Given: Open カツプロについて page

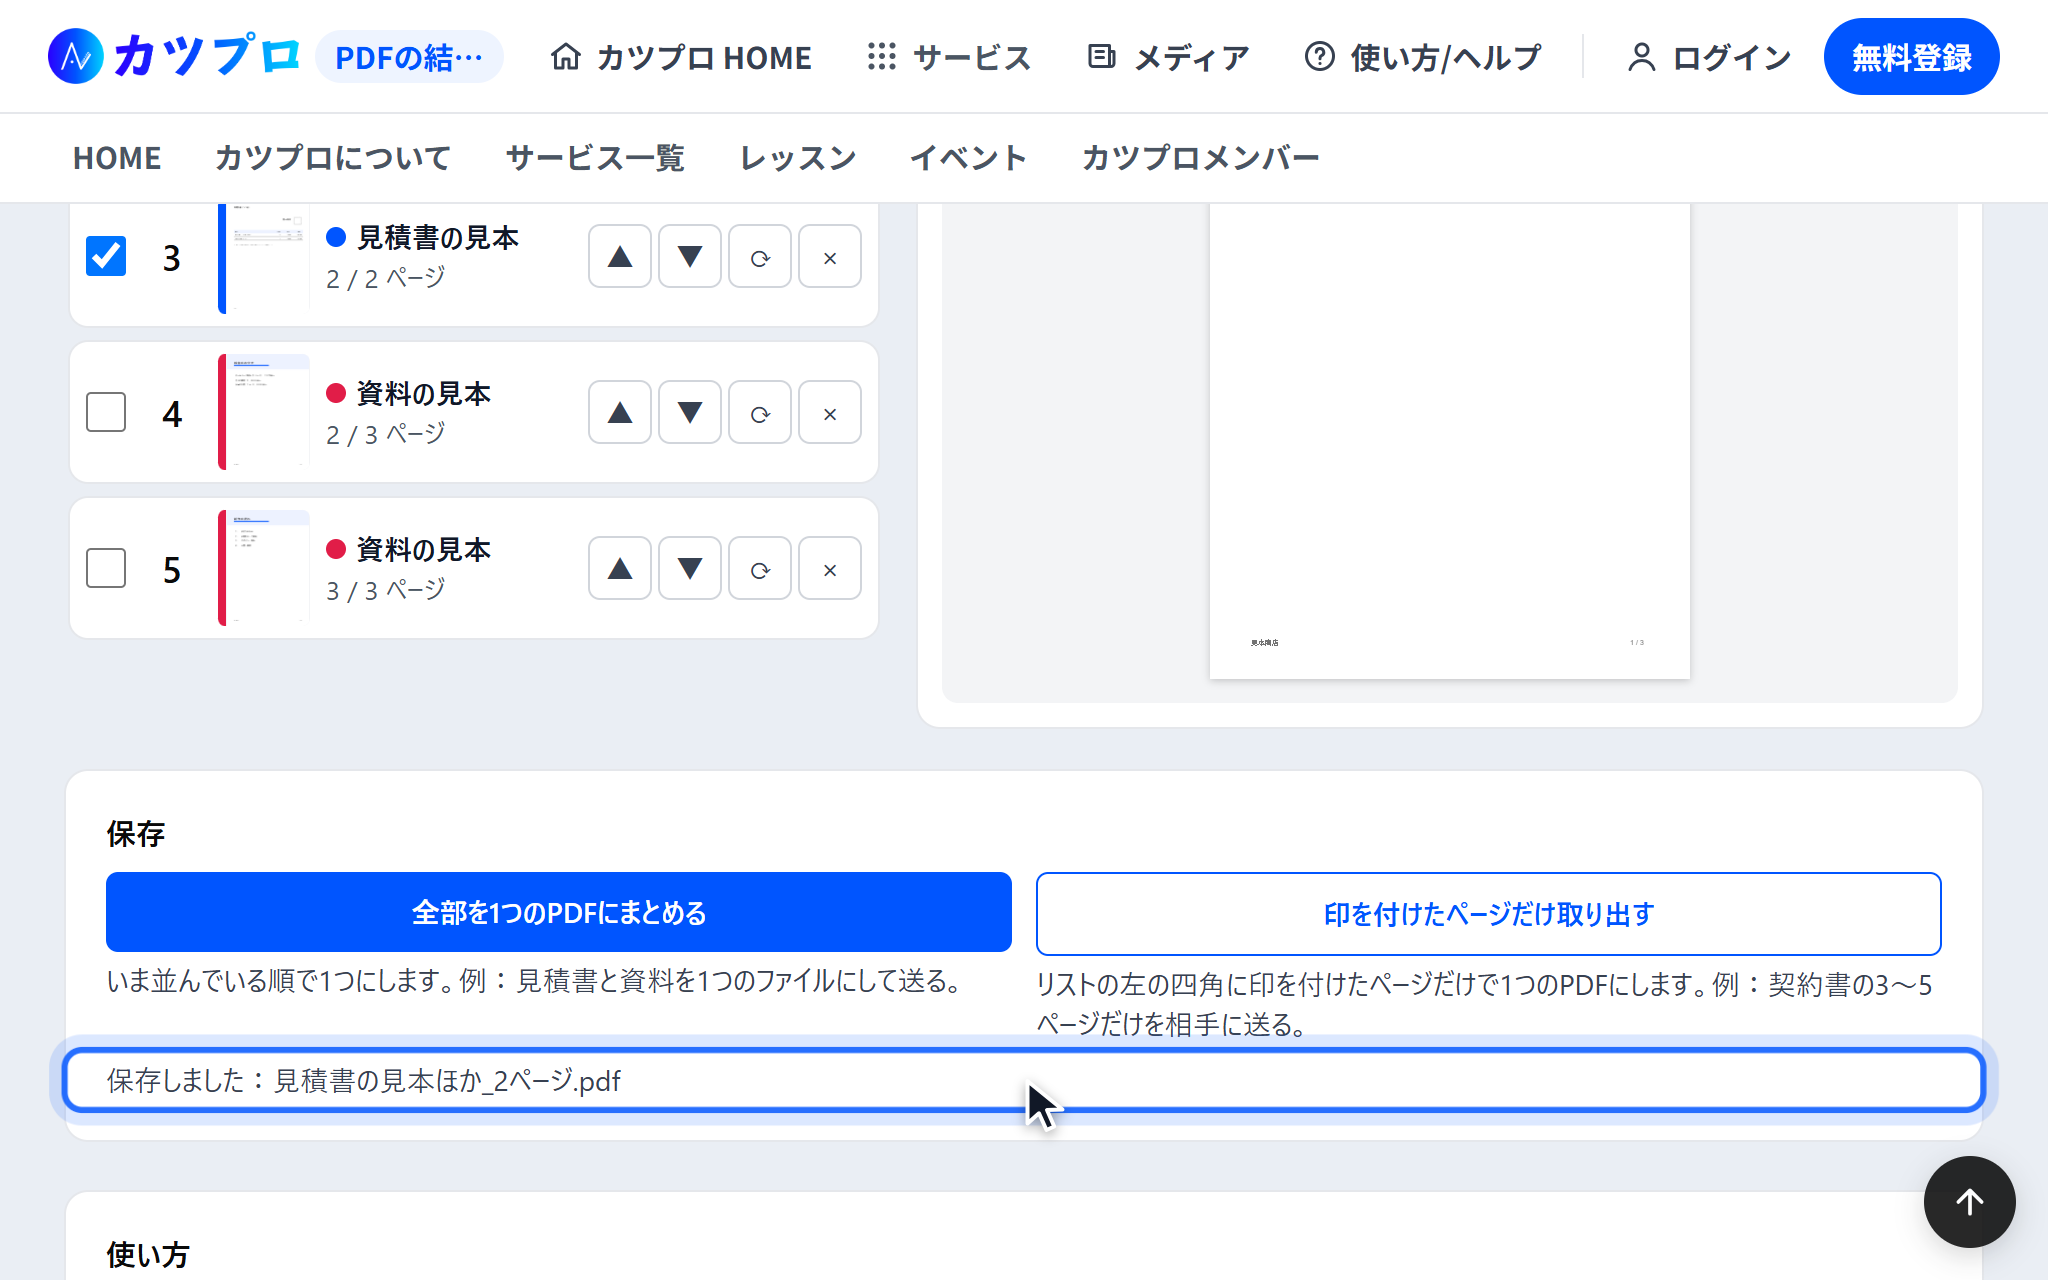Looking at the screenshot, I should 333,158.
